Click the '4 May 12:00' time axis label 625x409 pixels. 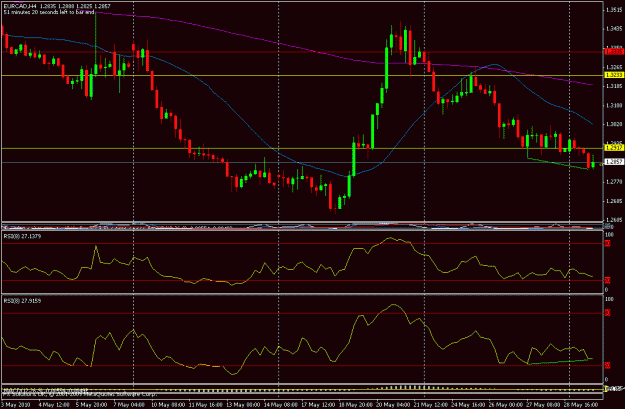tap(53, 405)
